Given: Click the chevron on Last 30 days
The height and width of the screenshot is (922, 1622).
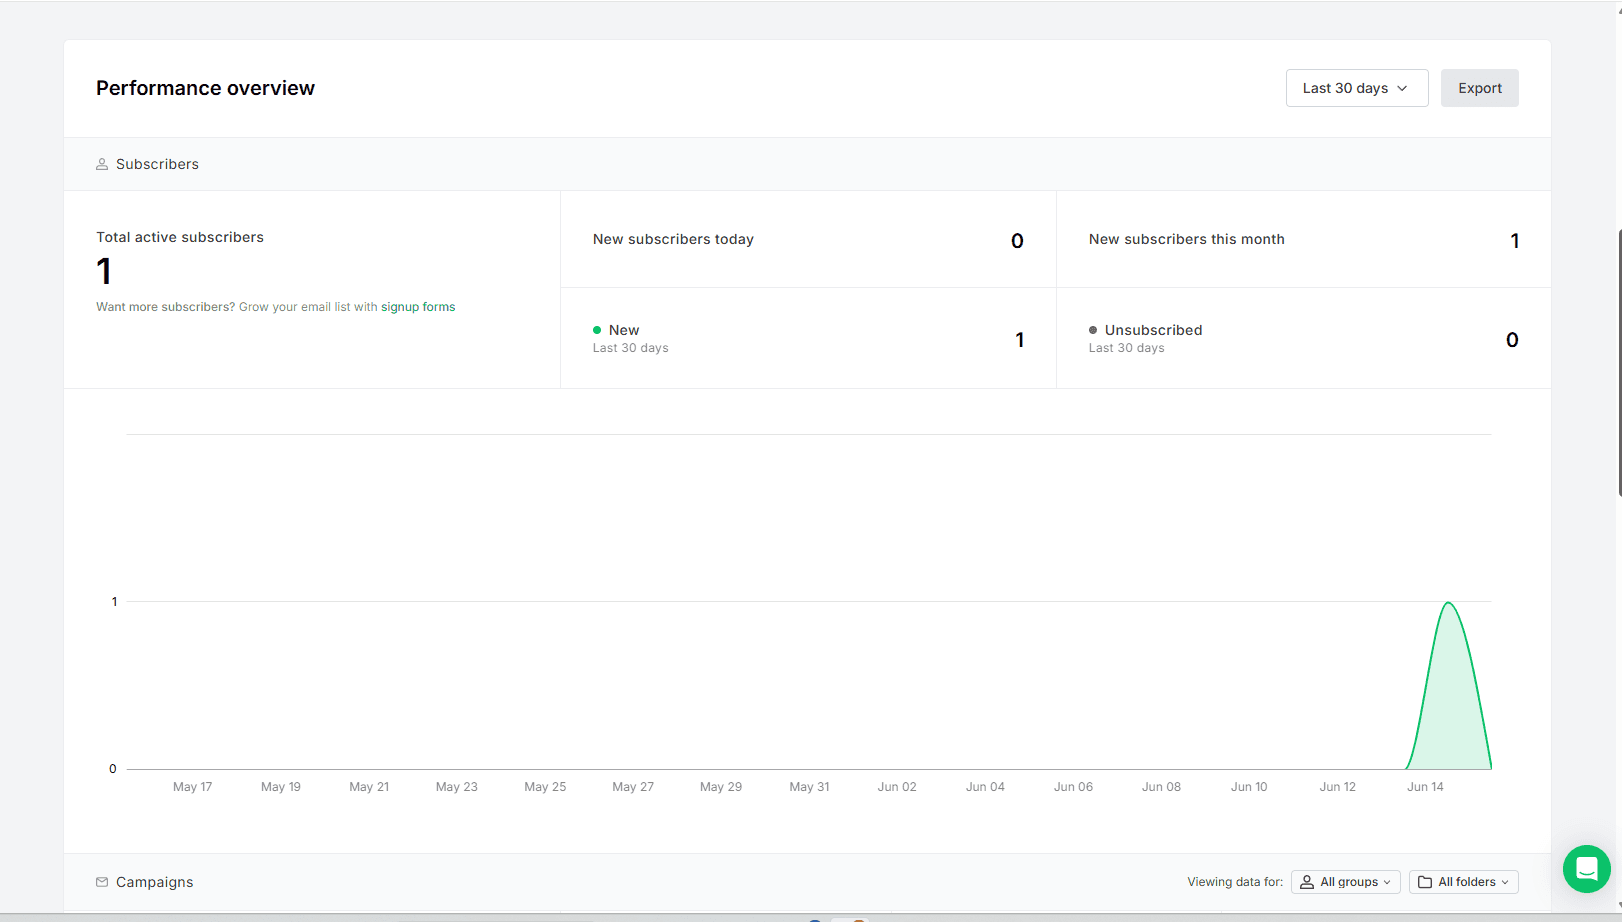Looking at the screenshot, I should (x=1402, y=88).
